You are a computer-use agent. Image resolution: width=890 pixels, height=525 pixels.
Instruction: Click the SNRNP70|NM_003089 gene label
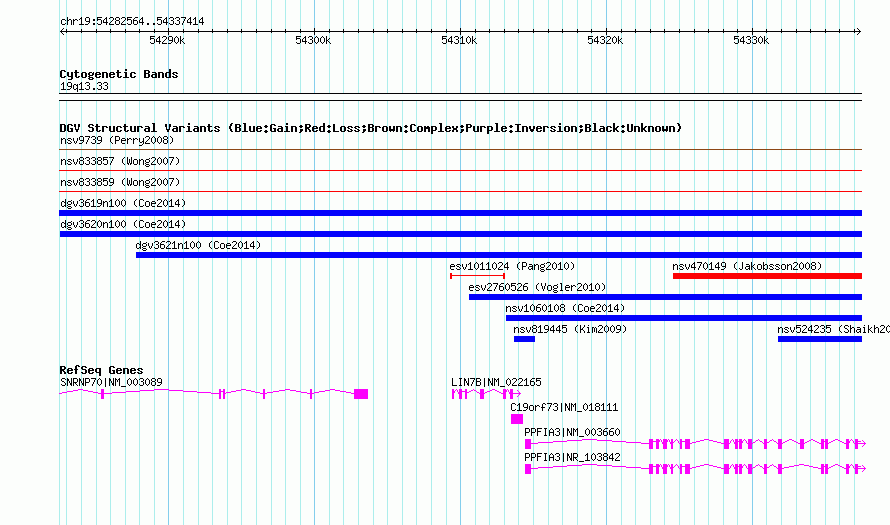[111, 382]
